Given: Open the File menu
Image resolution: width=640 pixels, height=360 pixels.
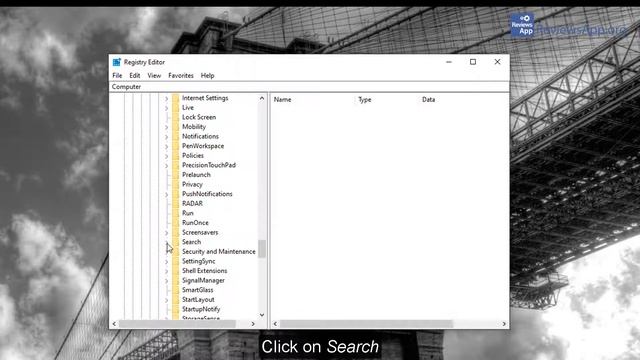Looking at the screenshot, I should click(x=117, y=76).
